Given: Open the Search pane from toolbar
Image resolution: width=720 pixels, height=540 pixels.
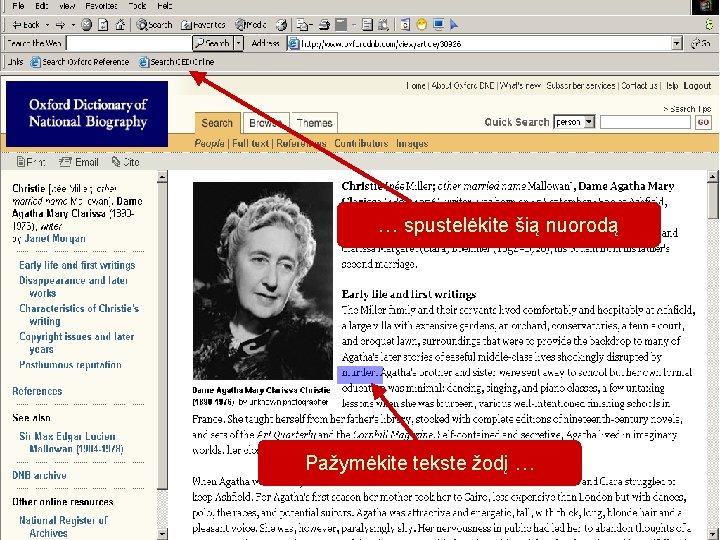Looking at the screenshot, I should coord(154,25).
